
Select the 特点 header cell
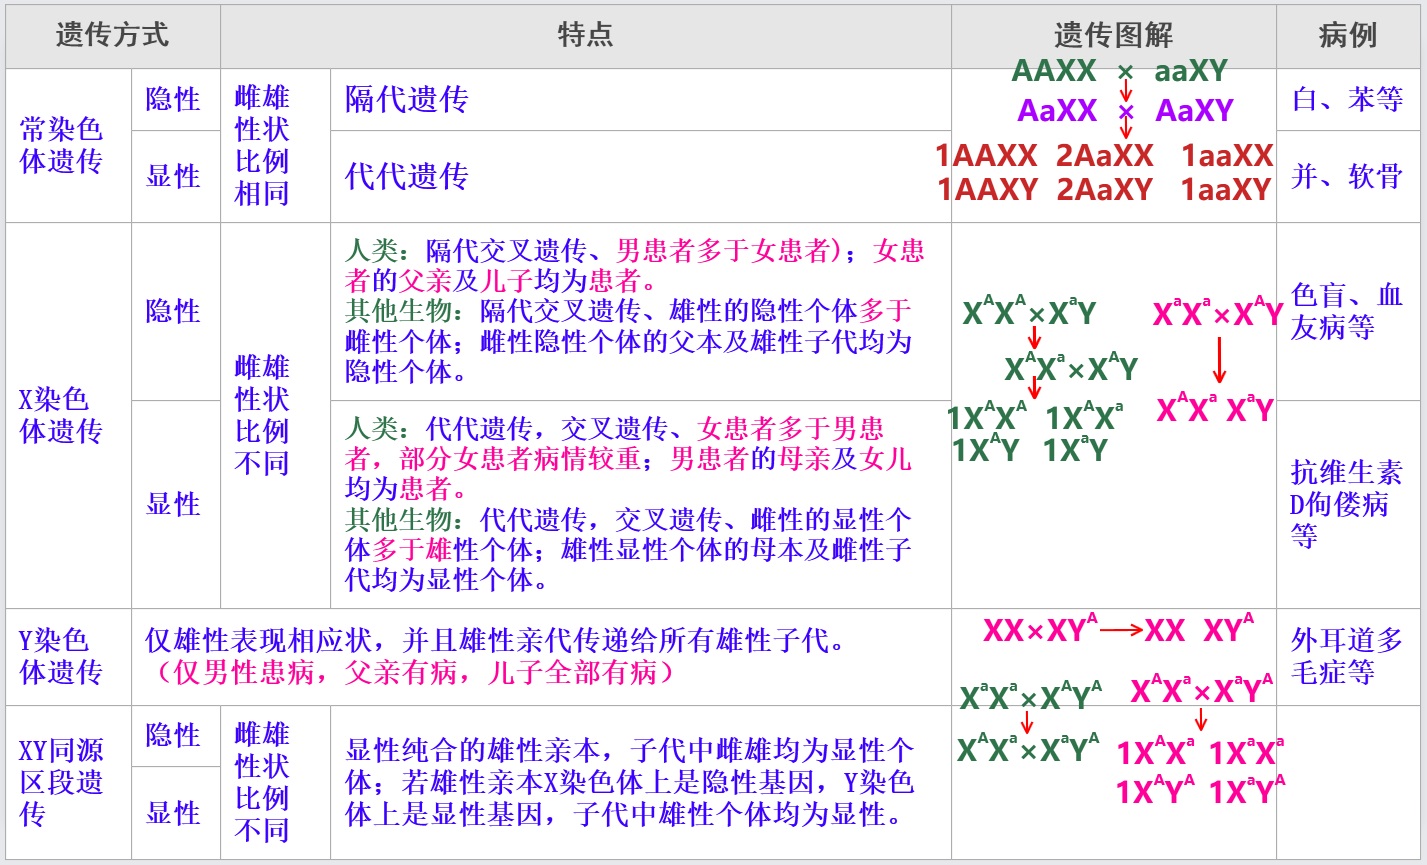[x=585, y=36]
